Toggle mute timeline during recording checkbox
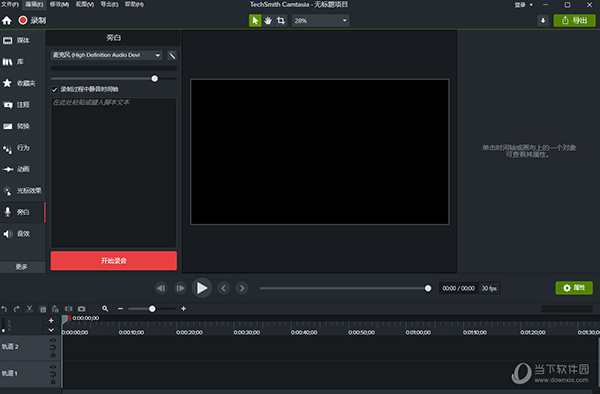This screenshot has height=394, width=600. (54, 90)
